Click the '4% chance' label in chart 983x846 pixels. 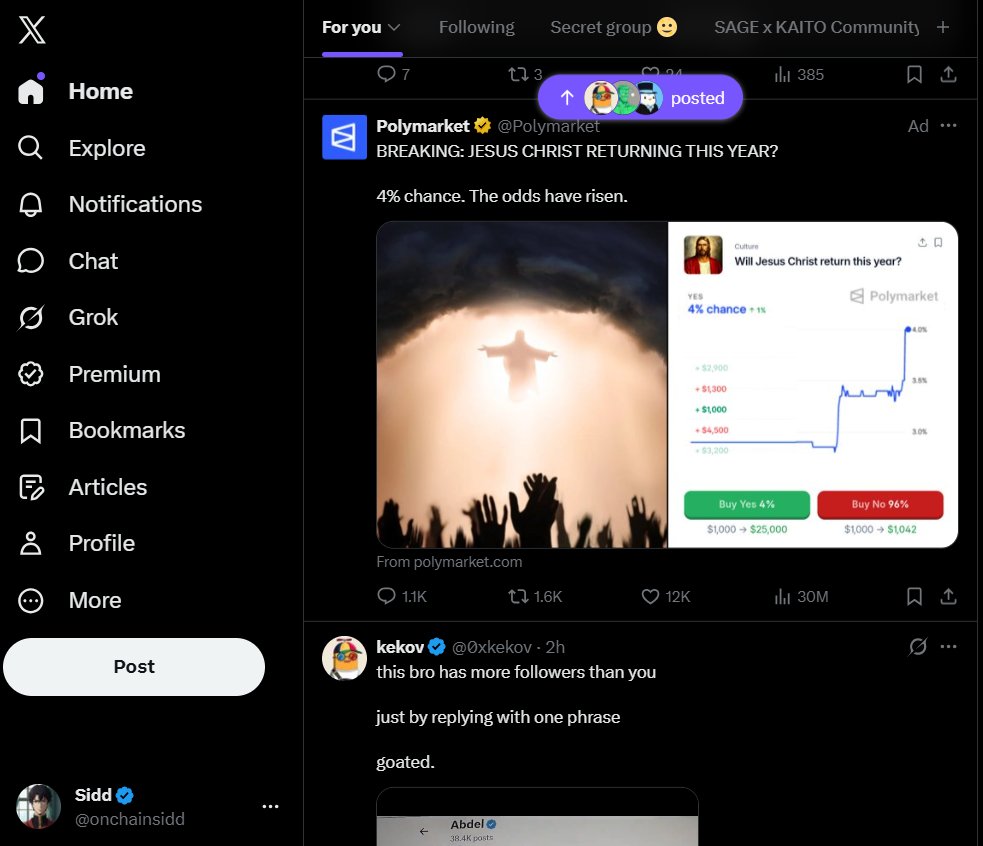tap(716, 309)
